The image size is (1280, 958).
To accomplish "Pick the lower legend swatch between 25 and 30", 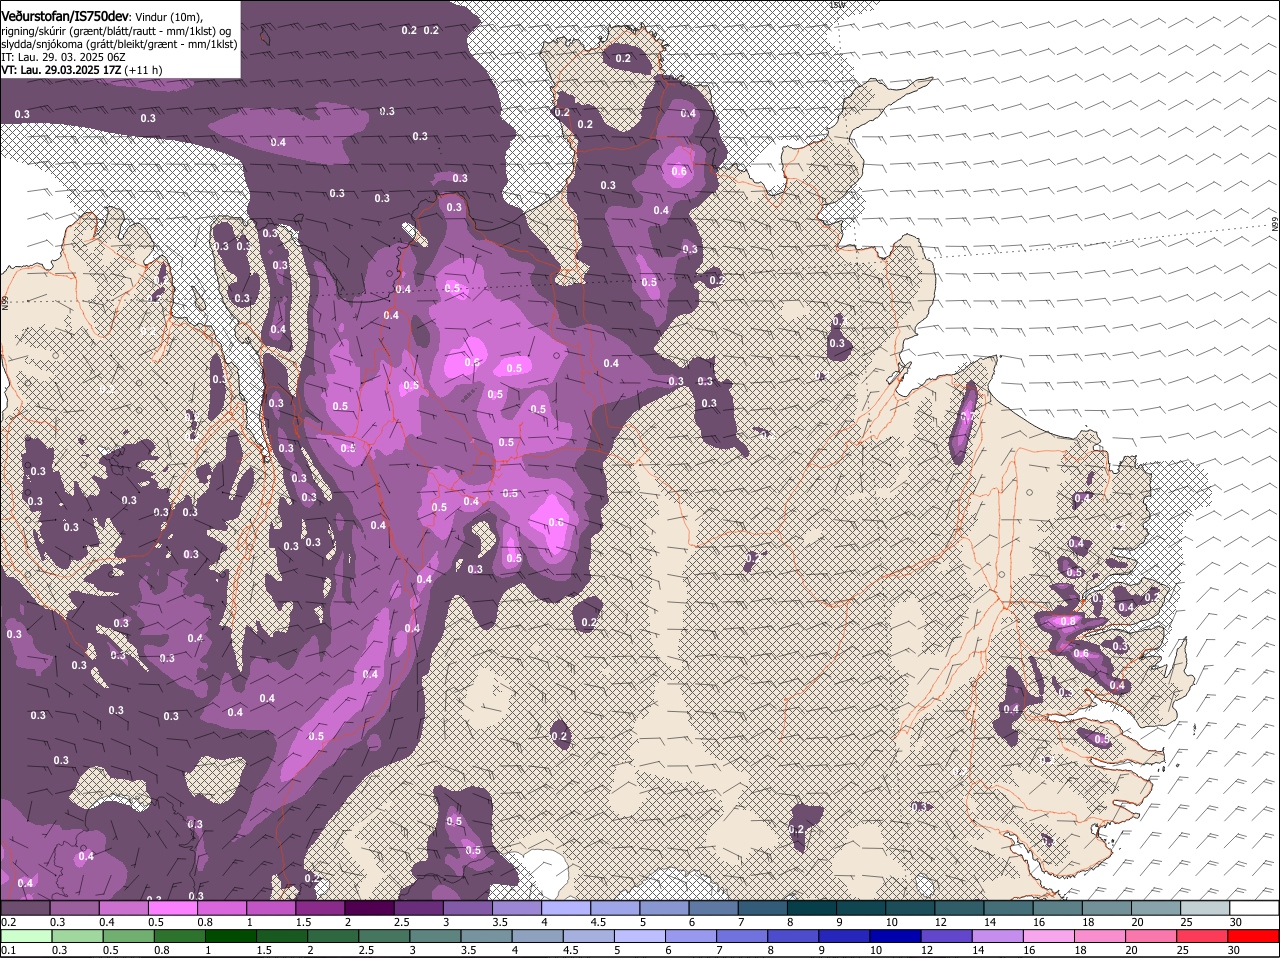I will click(1202, 936).
